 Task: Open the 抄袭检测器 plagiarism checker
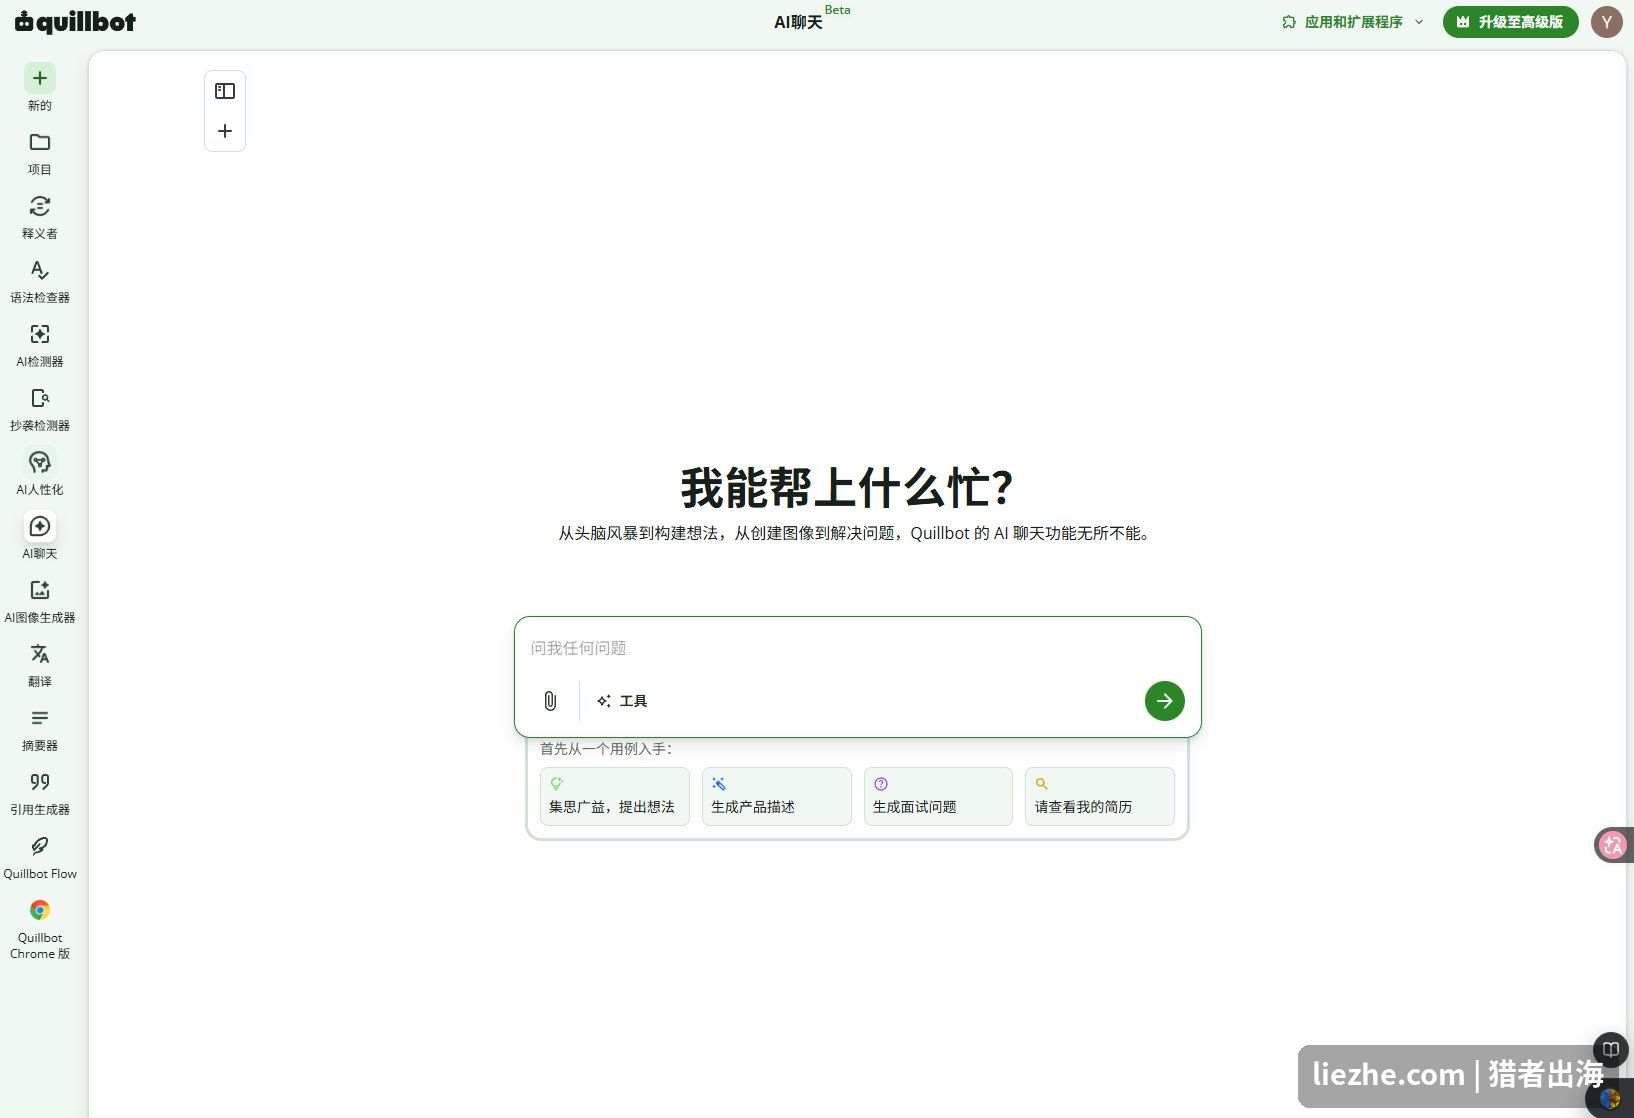40,409
